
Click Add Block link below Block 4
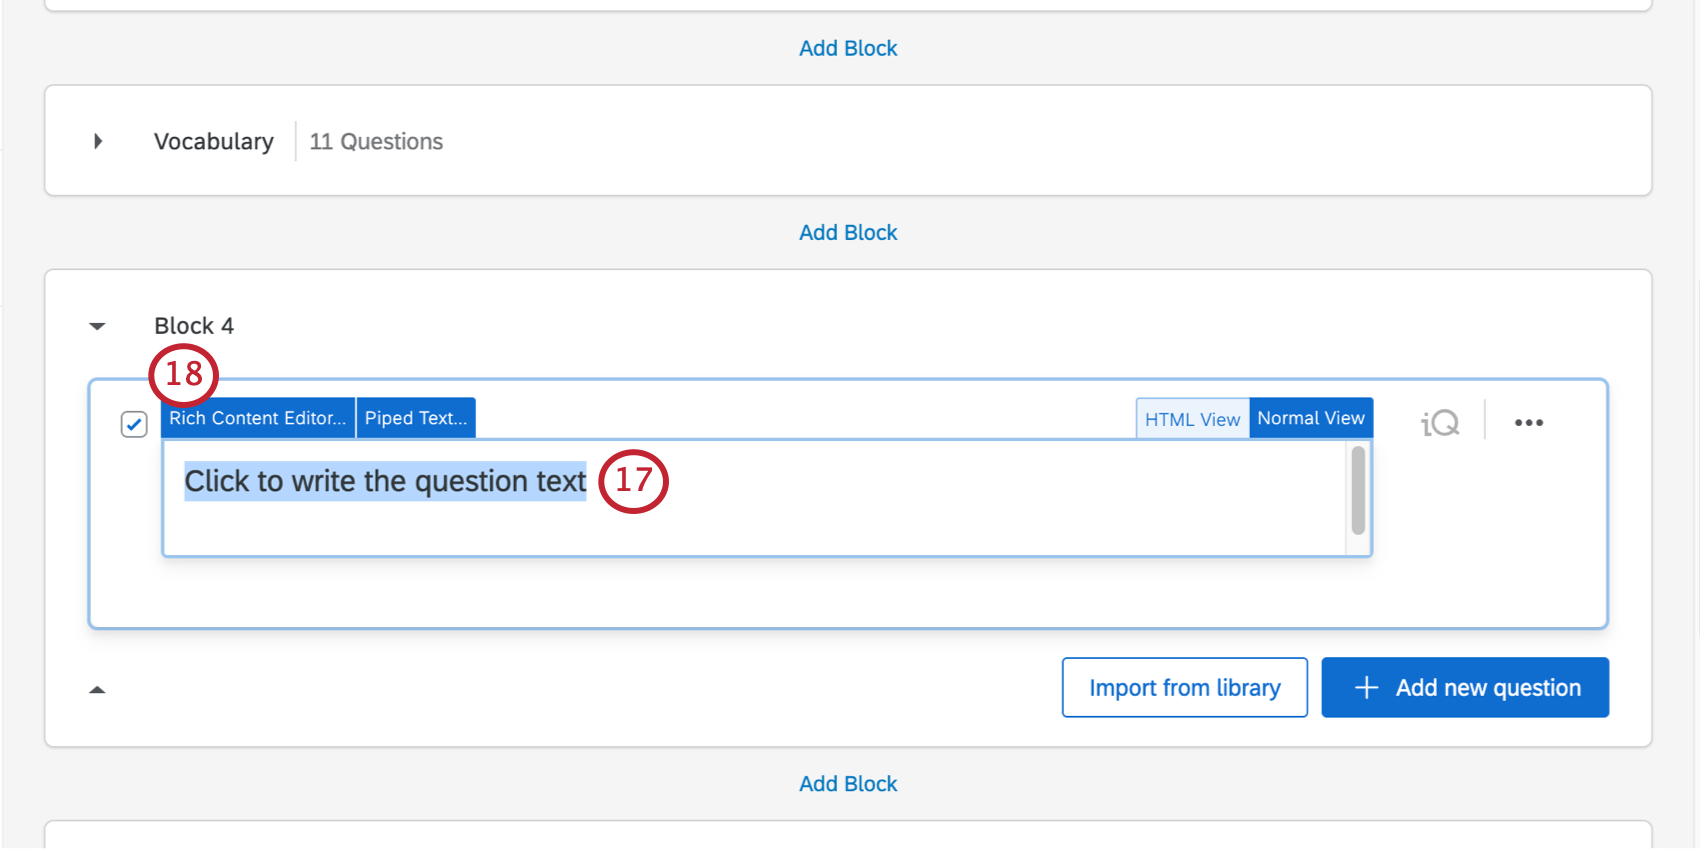point(848,784)
